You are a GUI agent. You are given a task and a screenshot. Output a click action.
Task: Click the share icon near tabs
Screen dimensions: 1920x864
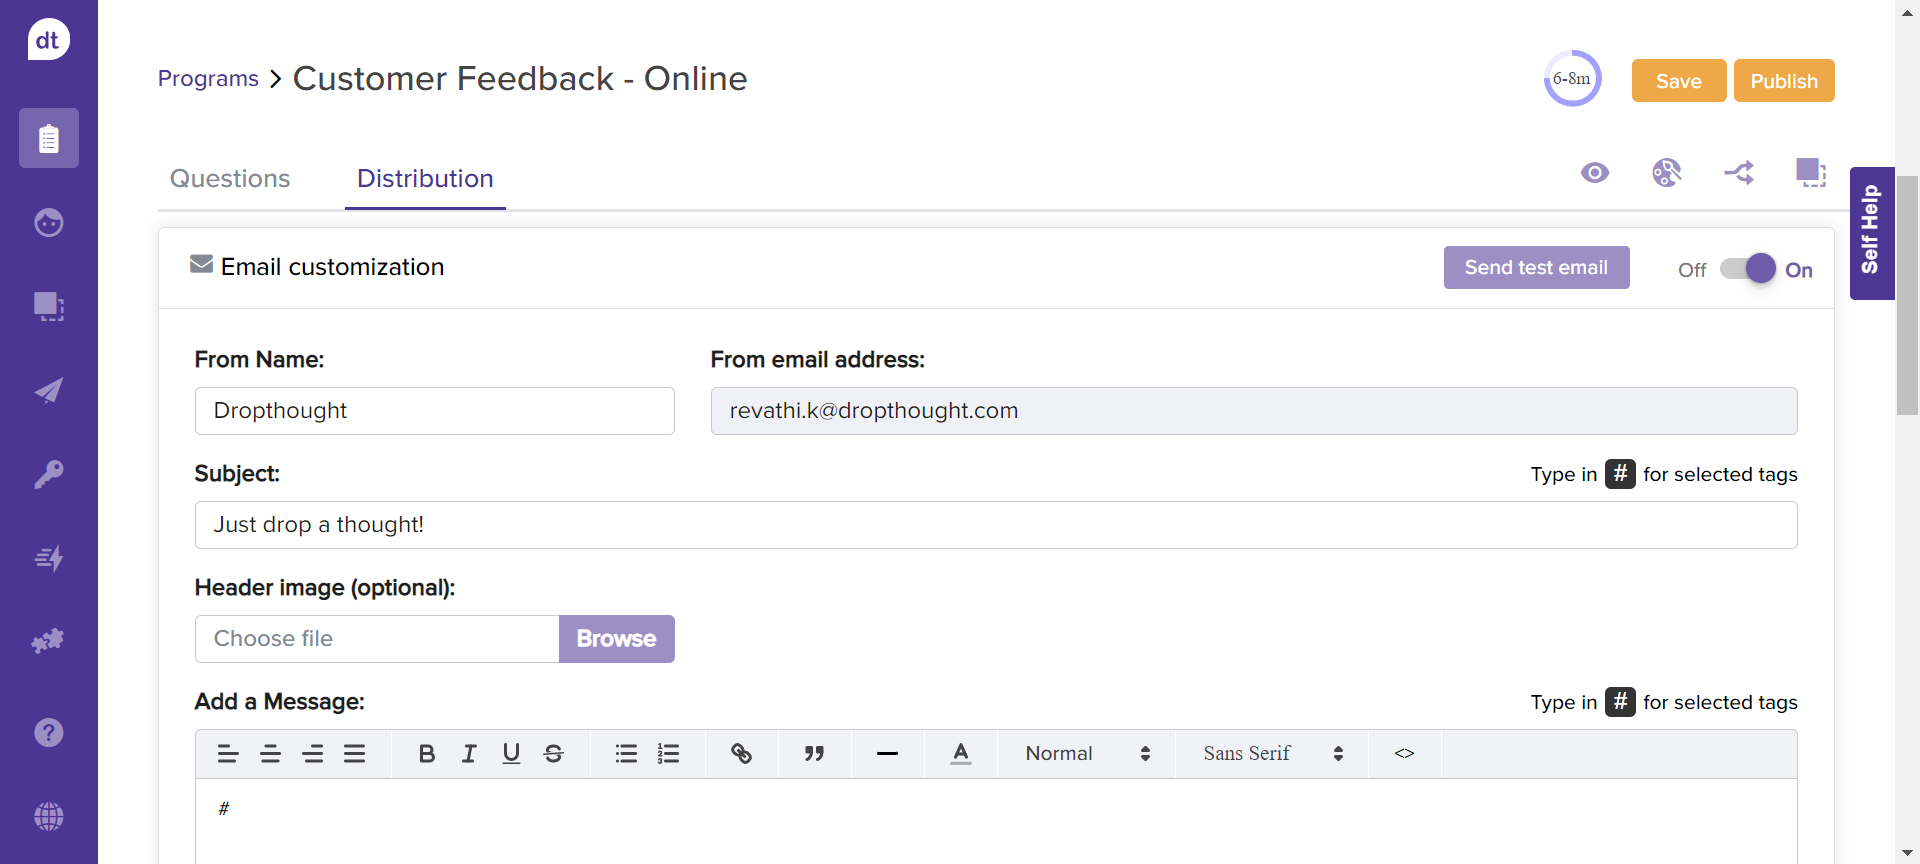pos(1739,173)
